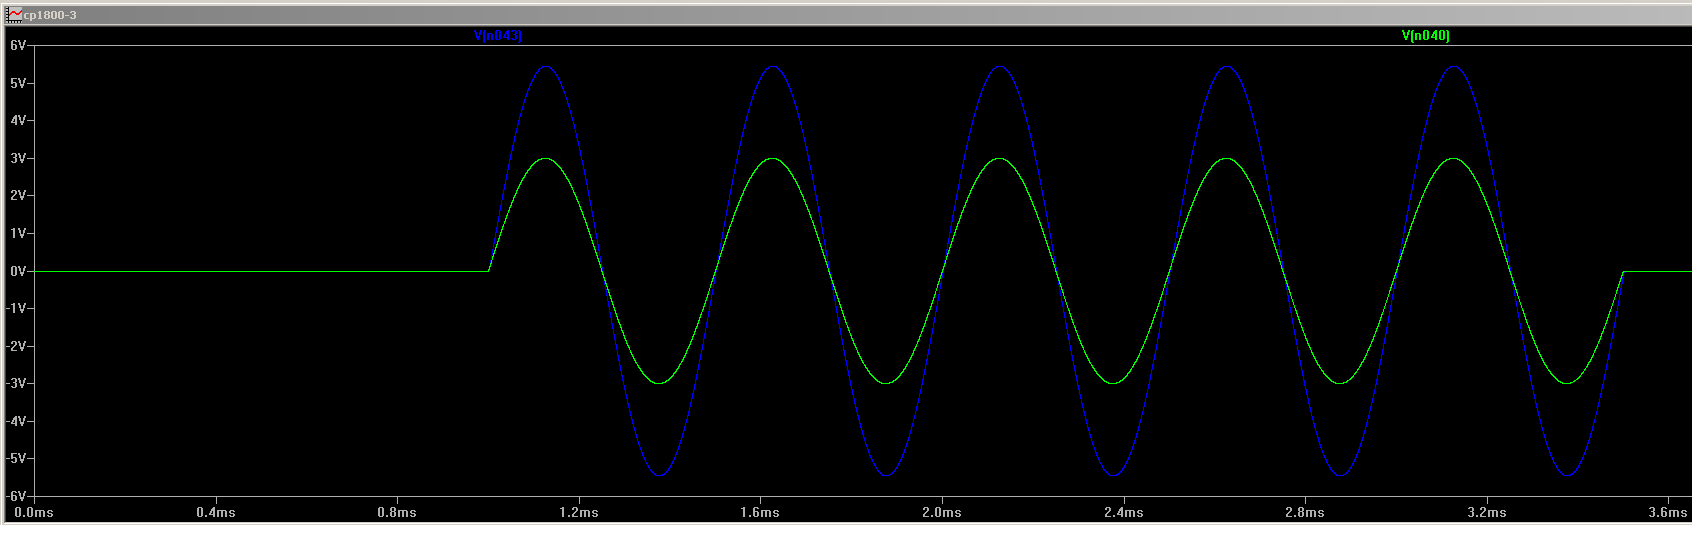Click the -2V vertical axis label
This screenshot has width=1692, height=540.
15,346
